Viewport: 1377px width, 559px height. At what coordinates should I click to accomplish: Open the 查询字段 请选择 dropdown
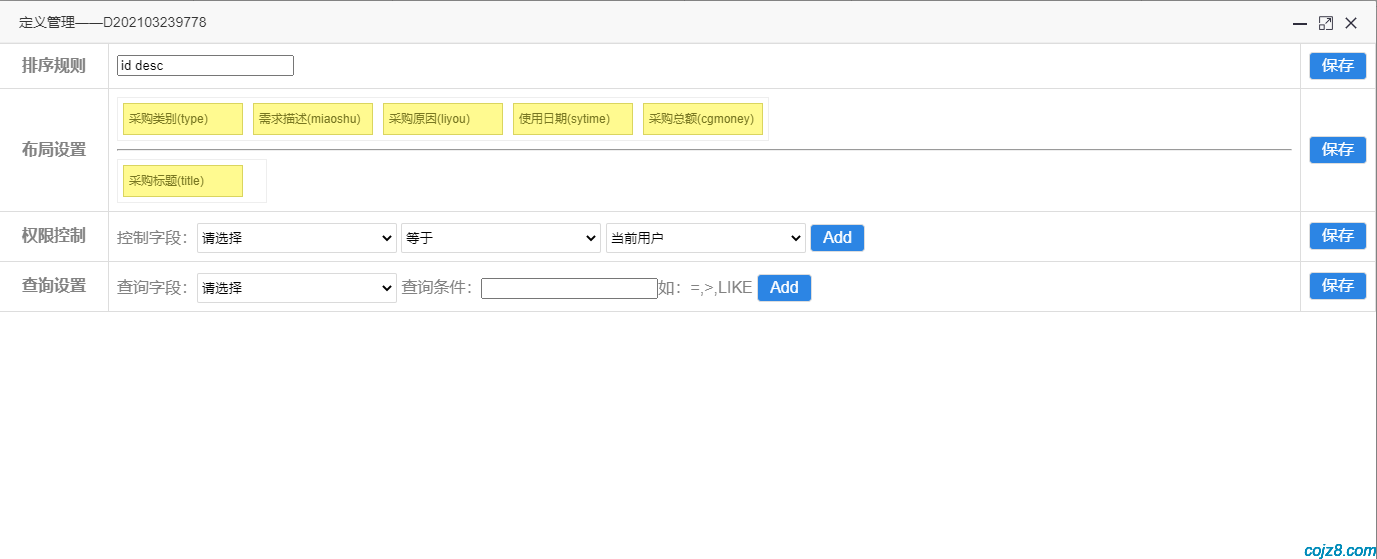(x=297, y=288)
